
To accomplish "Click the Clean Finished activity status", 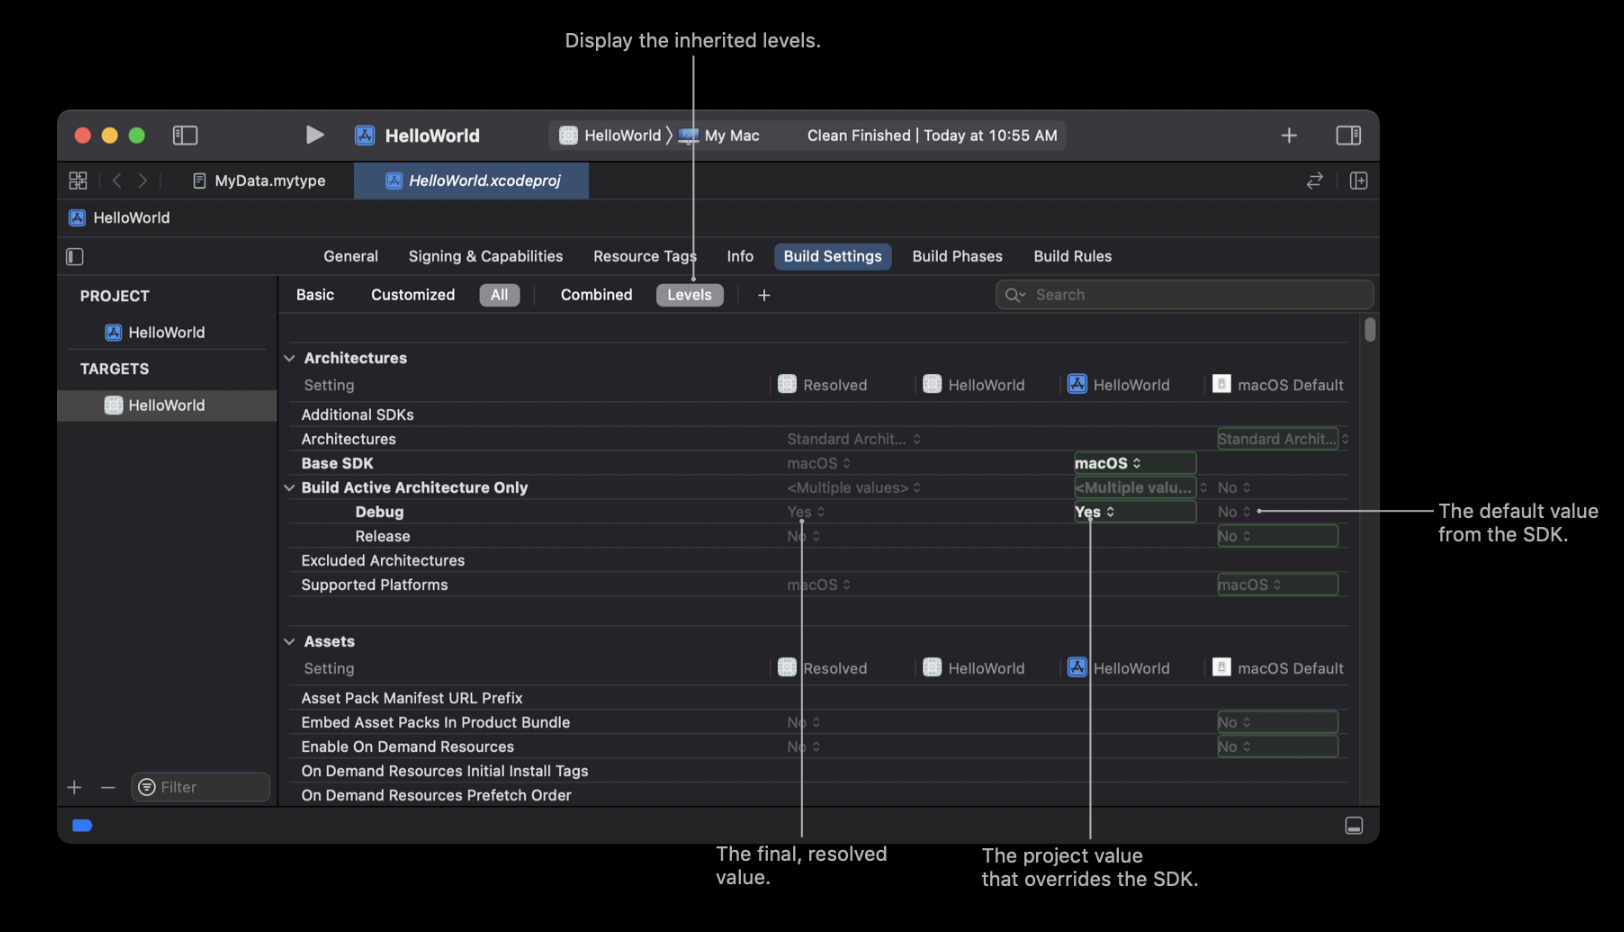I will click(932, 135).
